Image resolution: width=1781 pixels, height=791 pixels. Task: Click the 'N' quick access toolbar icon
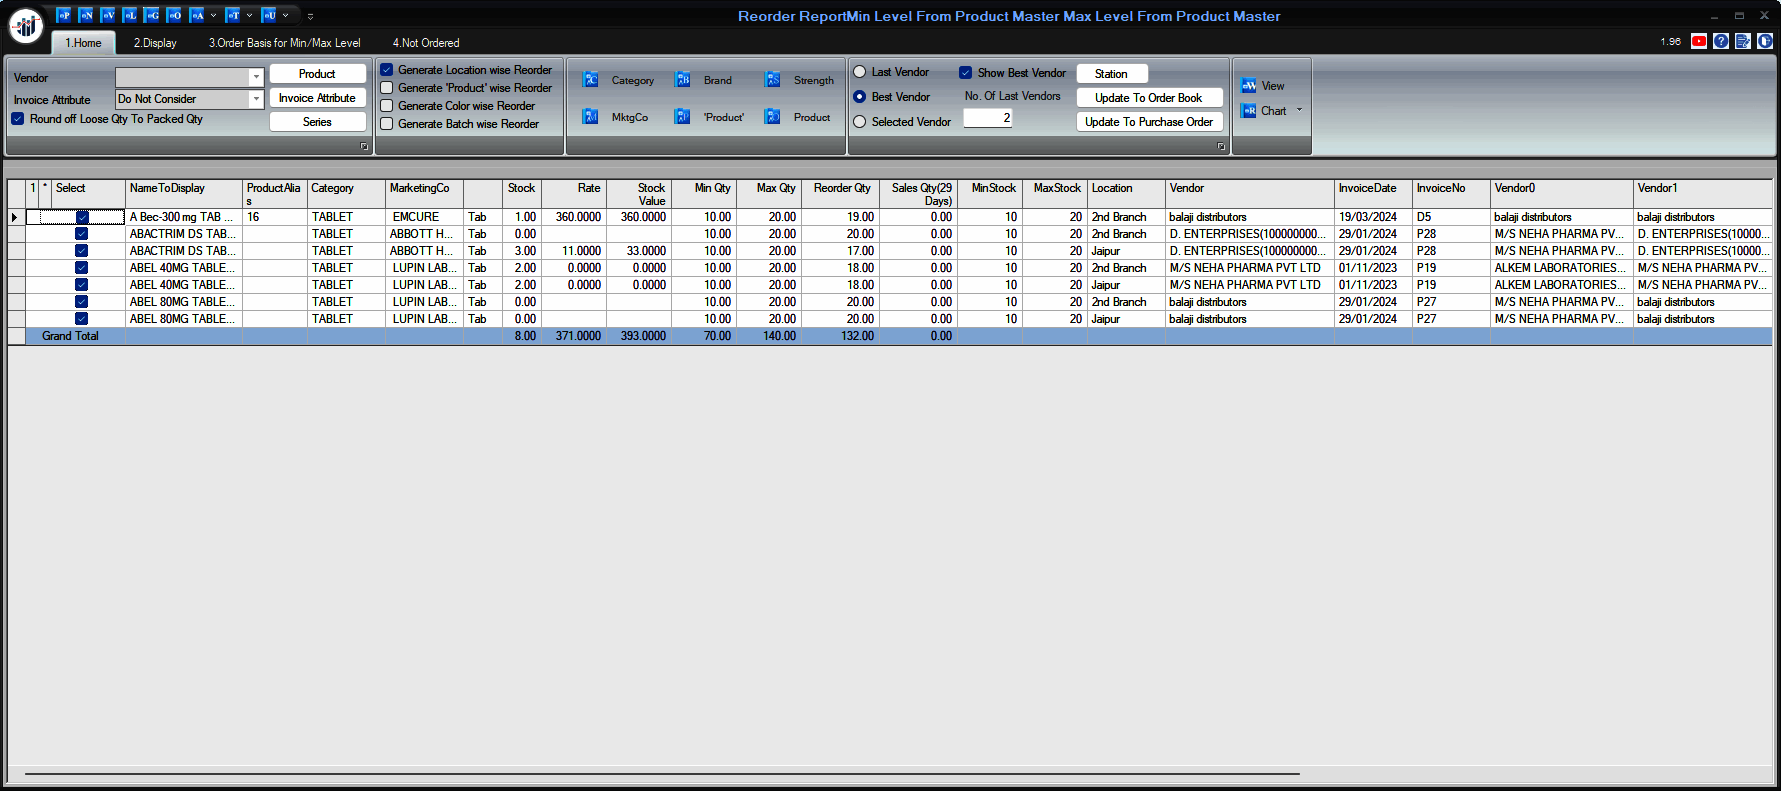(86, 15)
